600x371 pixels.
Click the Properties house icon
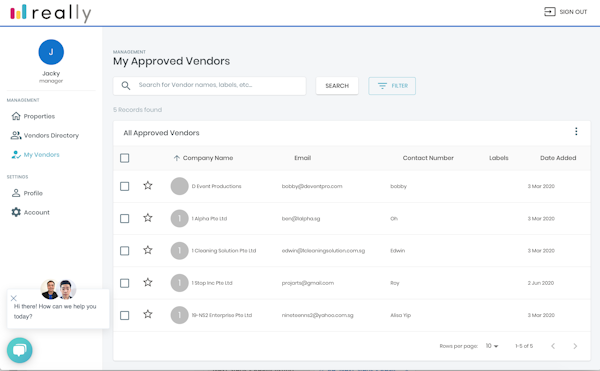pyautogui.click(x=16, y=116)
